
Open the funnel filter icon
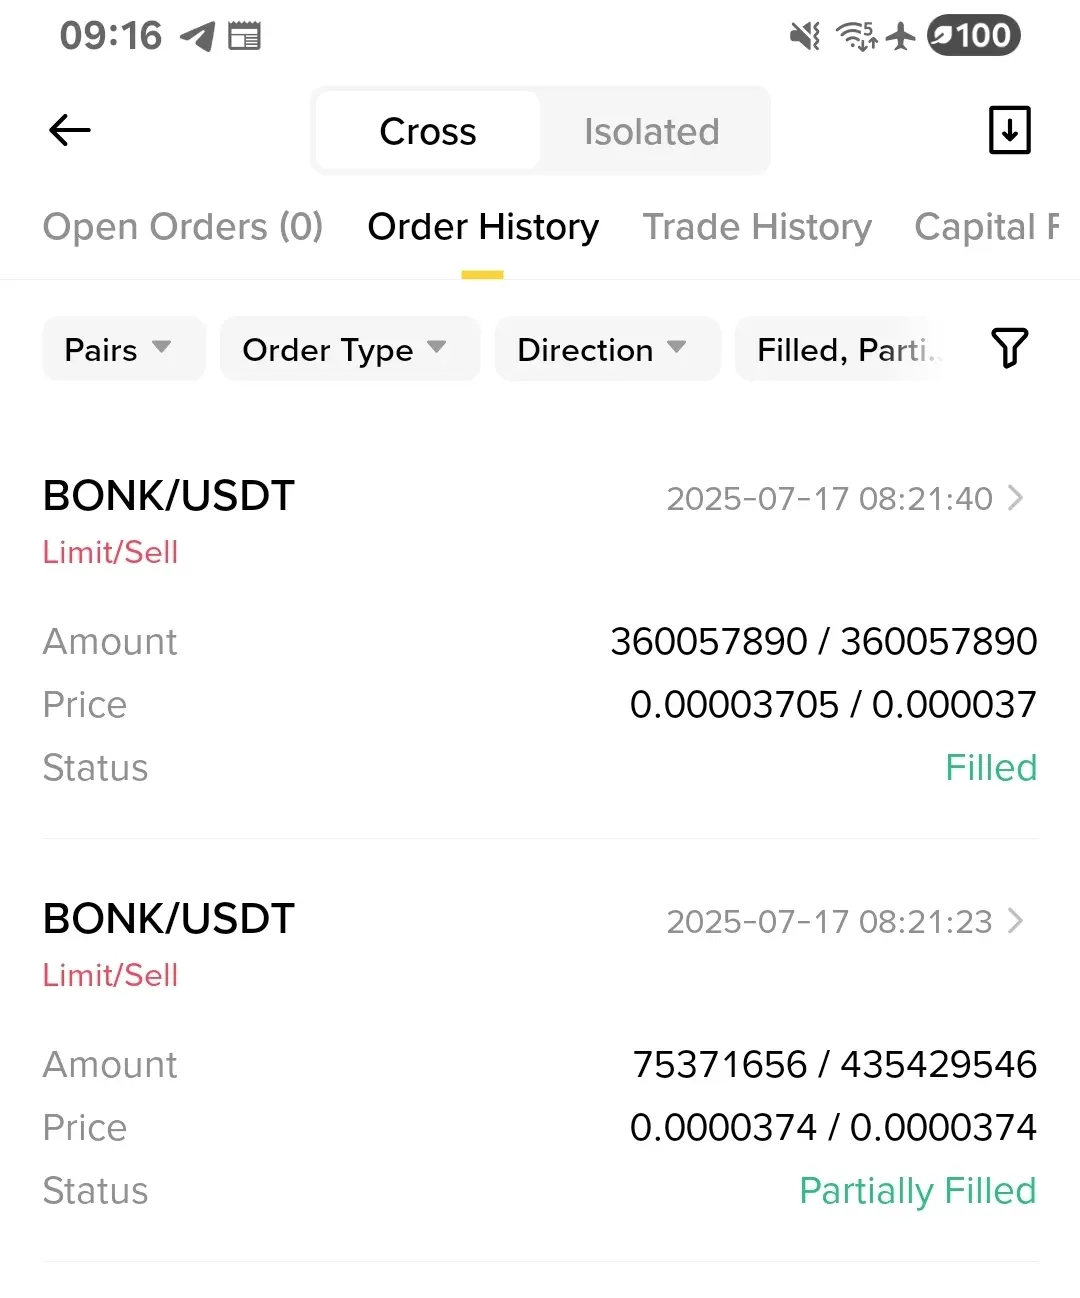[x=1009, y=348]
